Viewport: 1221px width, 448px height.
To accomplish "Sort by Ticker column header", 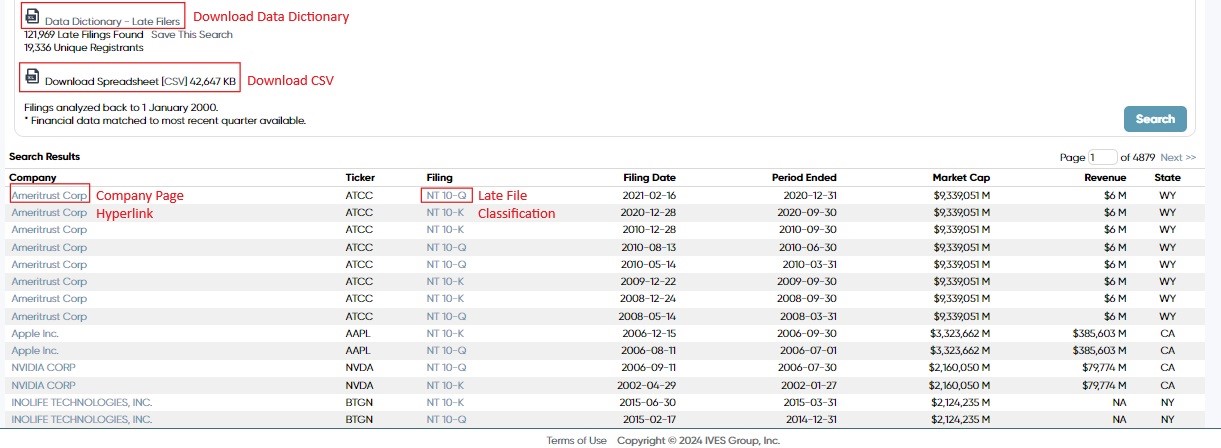I will 360,177.
